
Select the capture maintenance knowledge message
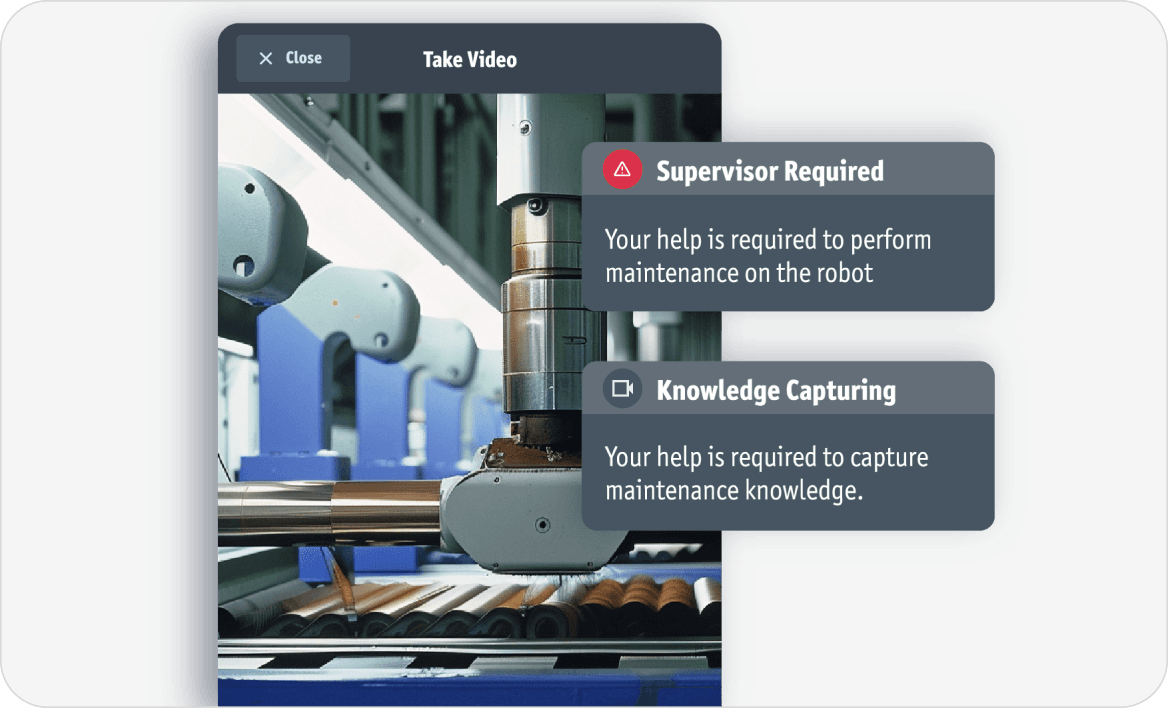(x=766, y=474)
